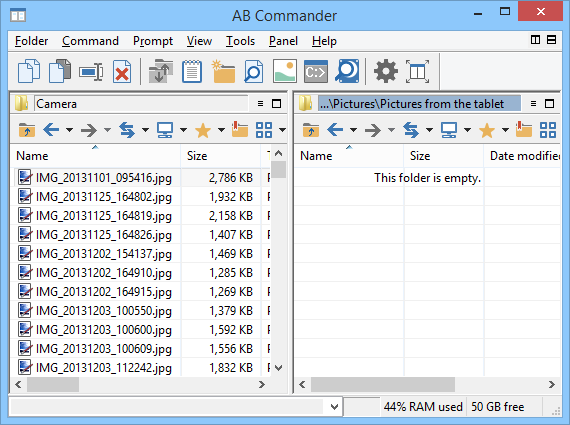Open the Command menu
The image size is (570, 425).
point(90,41)
